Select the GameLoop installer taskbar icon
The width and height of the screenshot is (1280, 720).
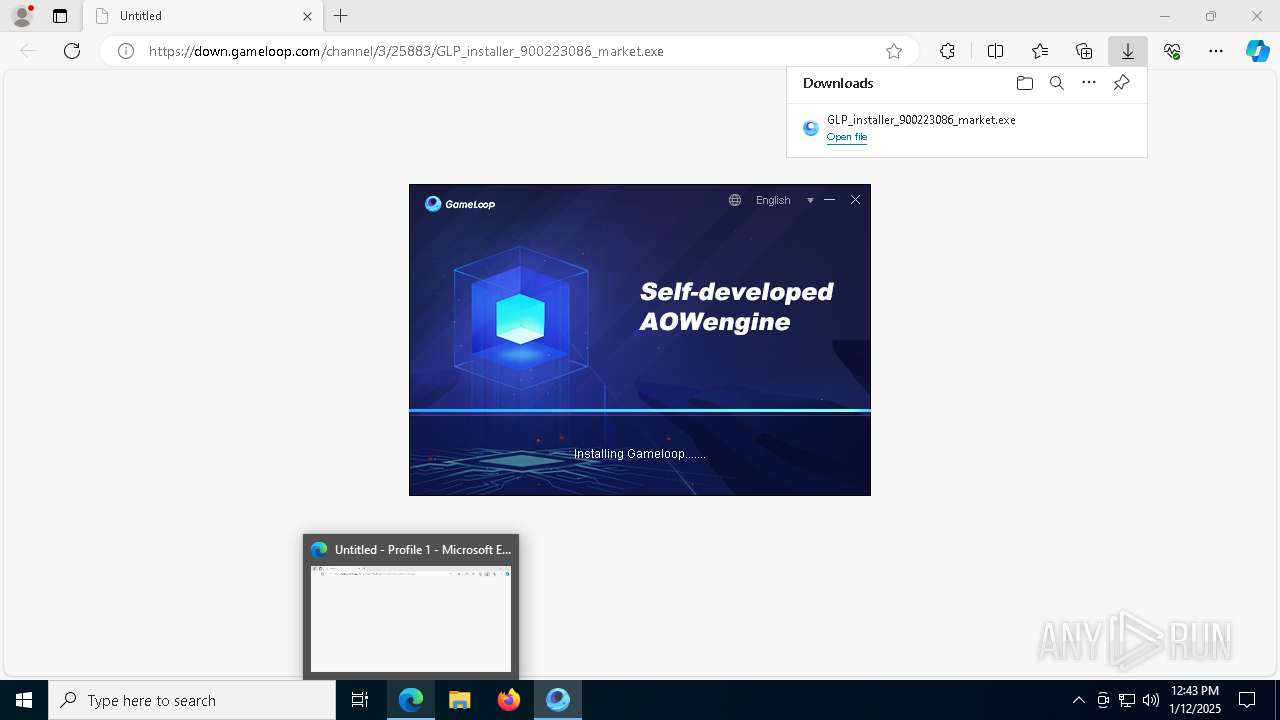558,700
